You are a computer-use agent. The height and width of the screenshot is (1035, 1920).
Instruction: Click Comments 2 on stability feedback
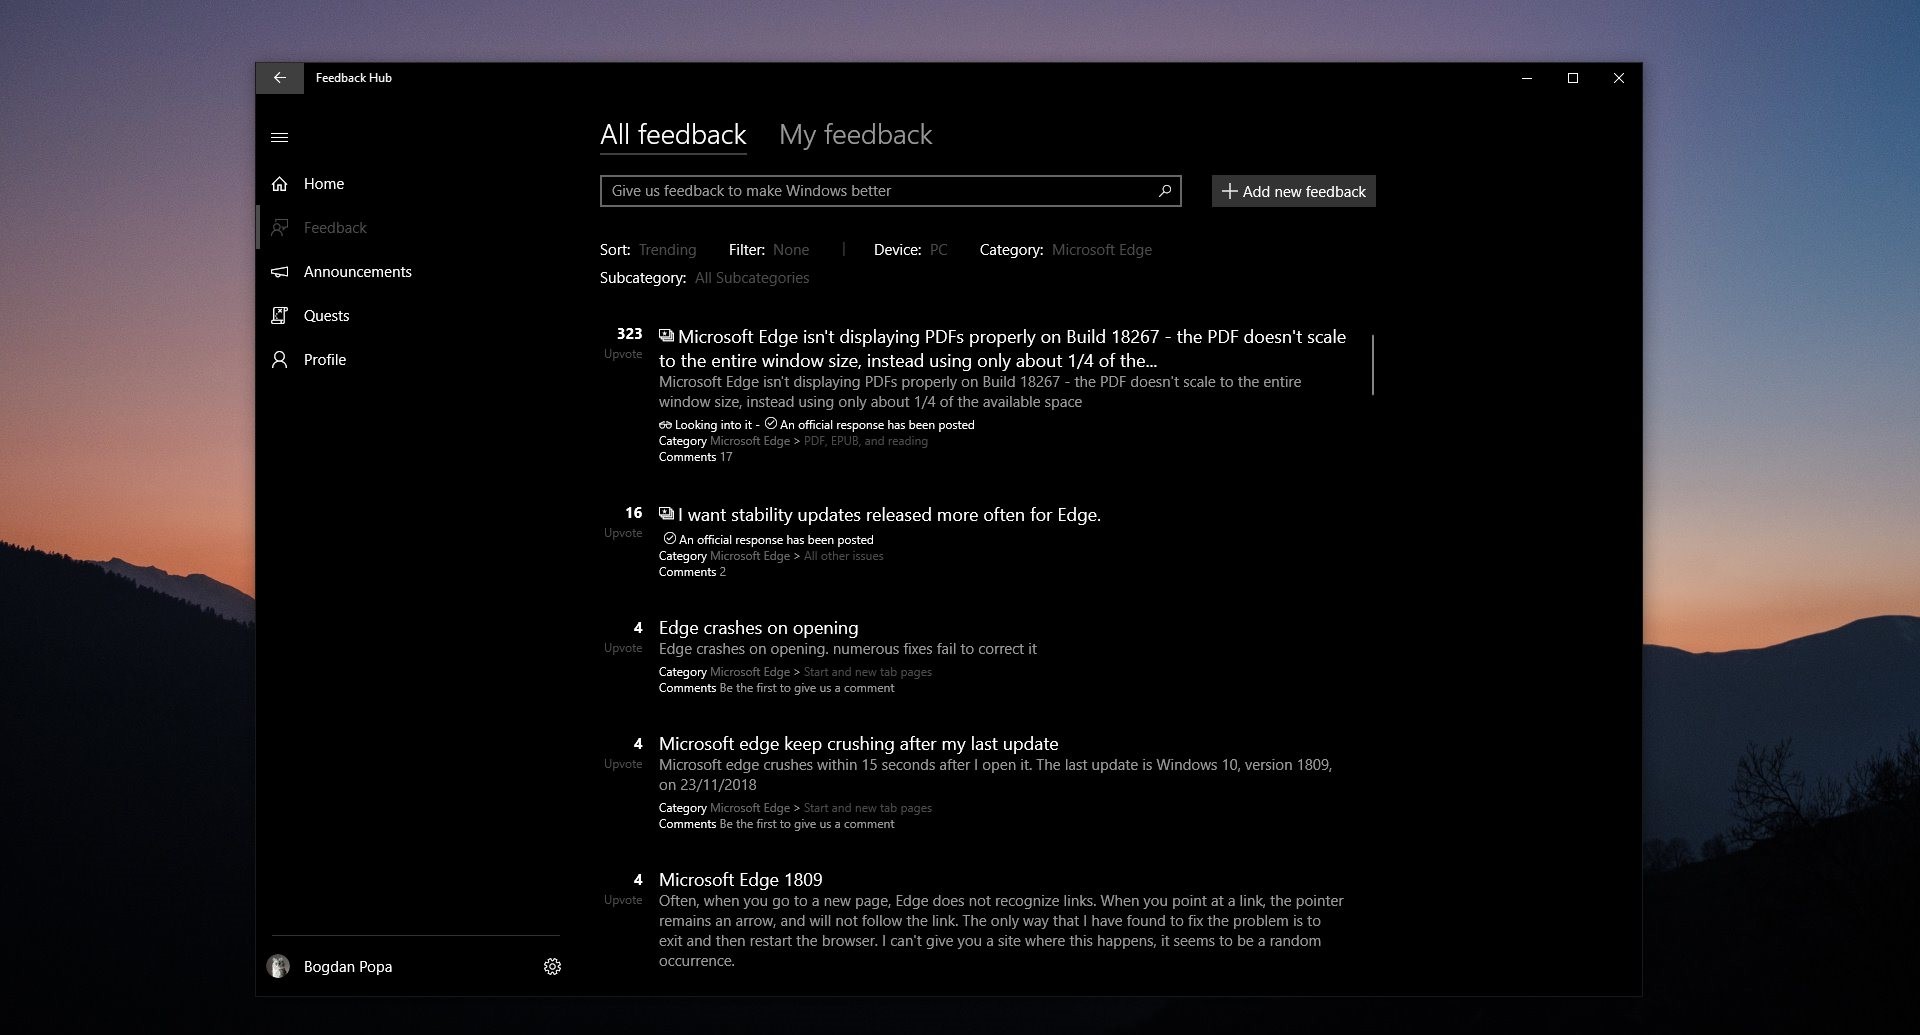pyautogui.click(x=692, y=572)
